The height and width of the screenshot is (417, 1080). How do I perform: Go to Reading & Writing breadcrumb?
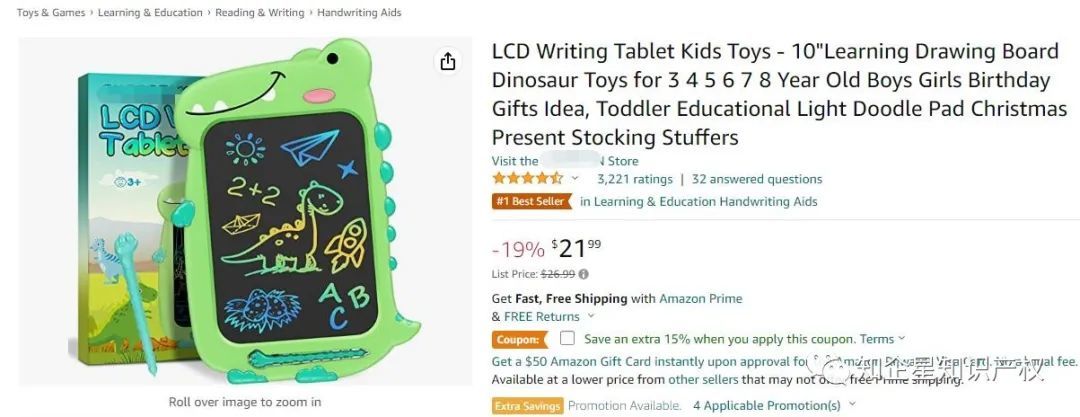click(260, 12)
